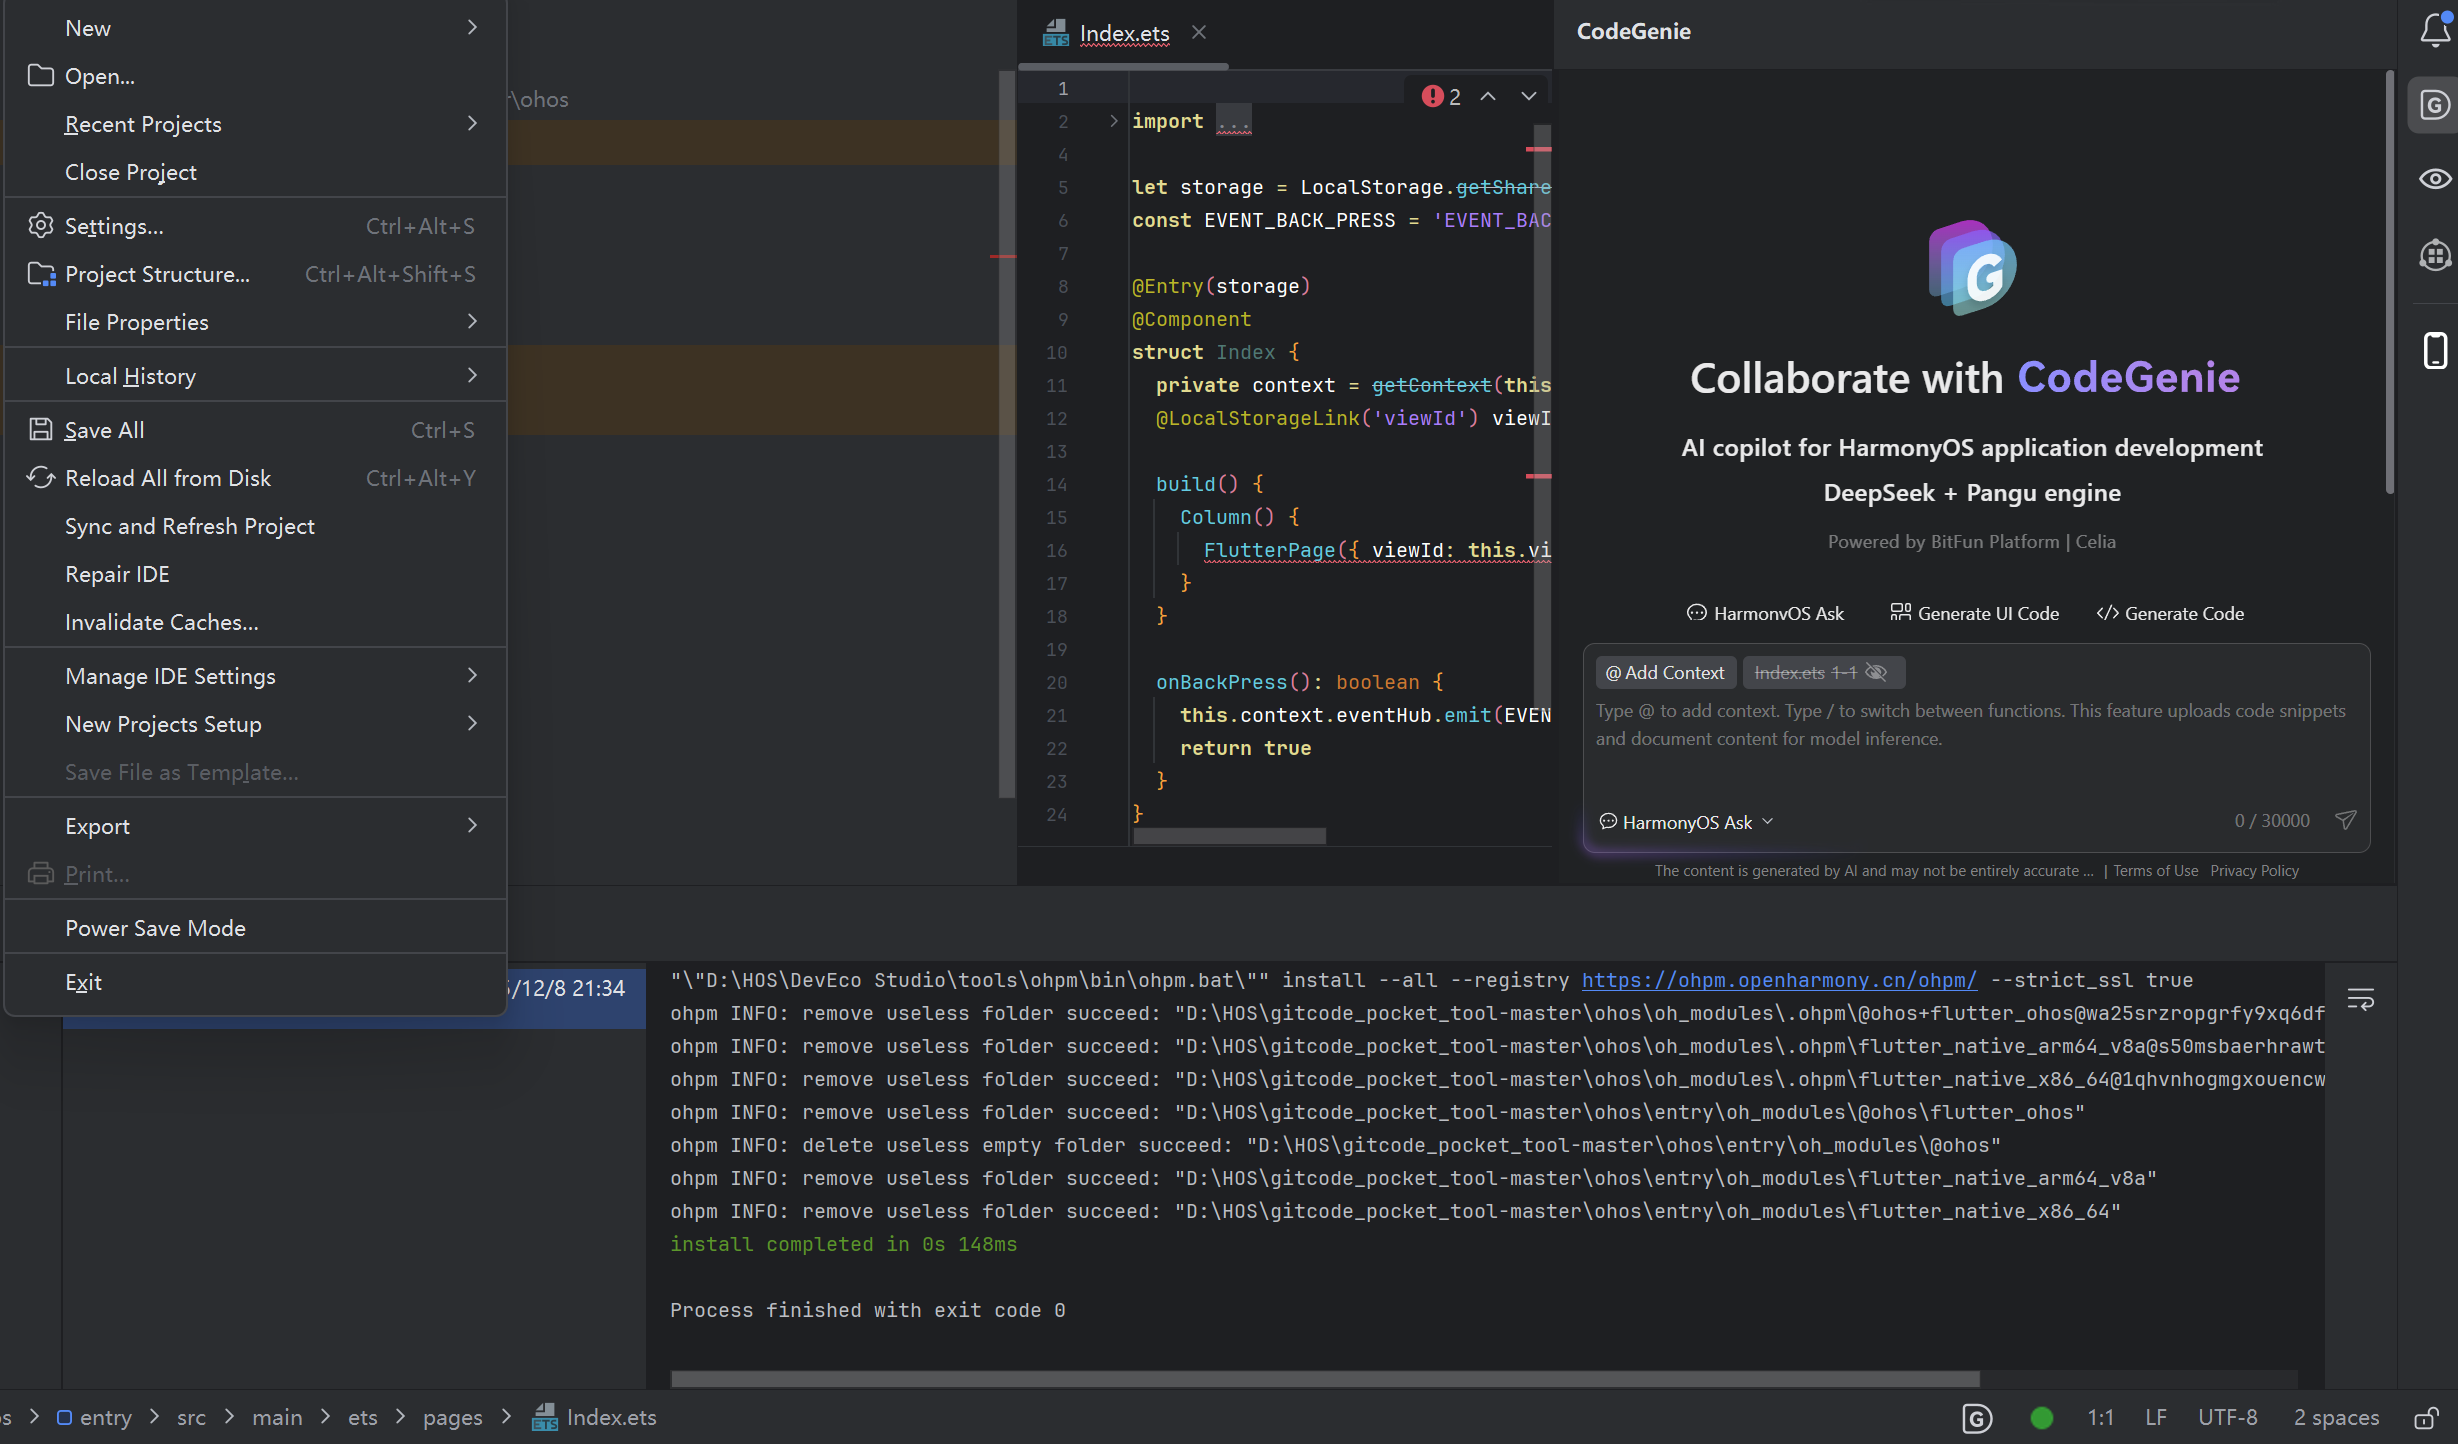Switch to the Index.ets editor tab
The width and height of the screenshot is (2458, 1444).
click(x=1123, y=33)
